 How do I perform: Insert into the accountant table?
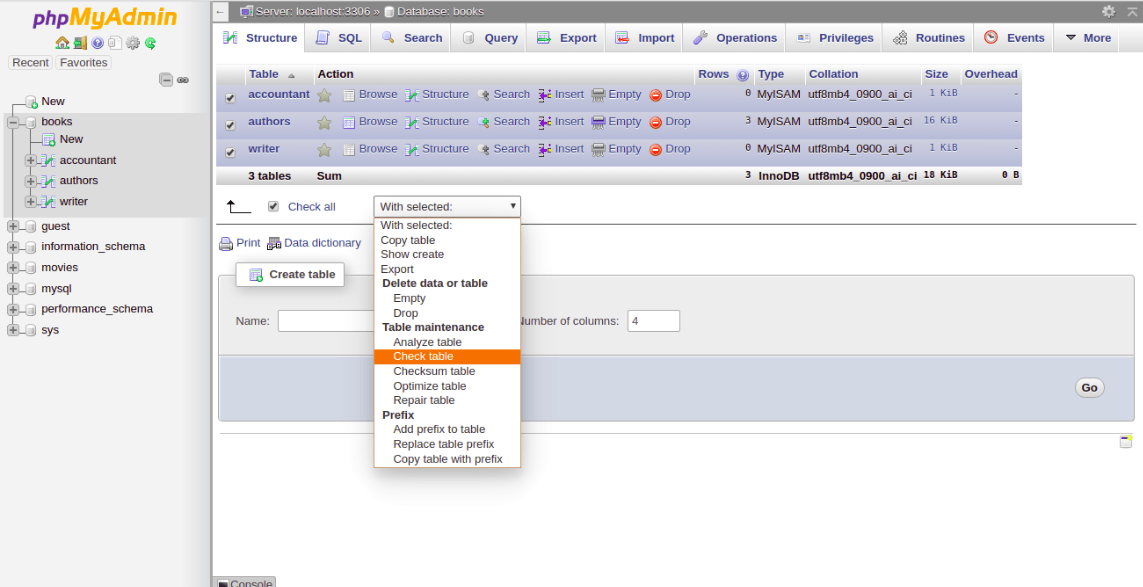[561, 94]
